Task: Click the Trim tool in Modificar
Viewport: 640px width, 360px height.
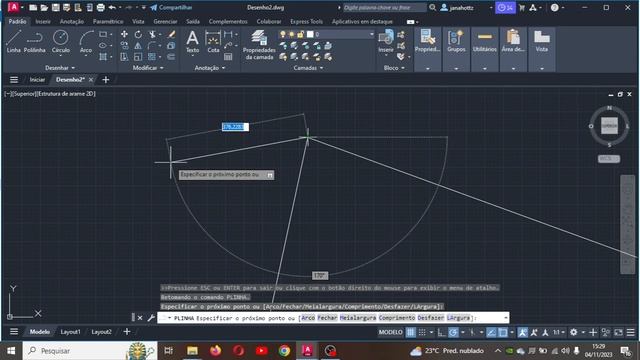Action: pyautogui.click(x=152, y=35)
